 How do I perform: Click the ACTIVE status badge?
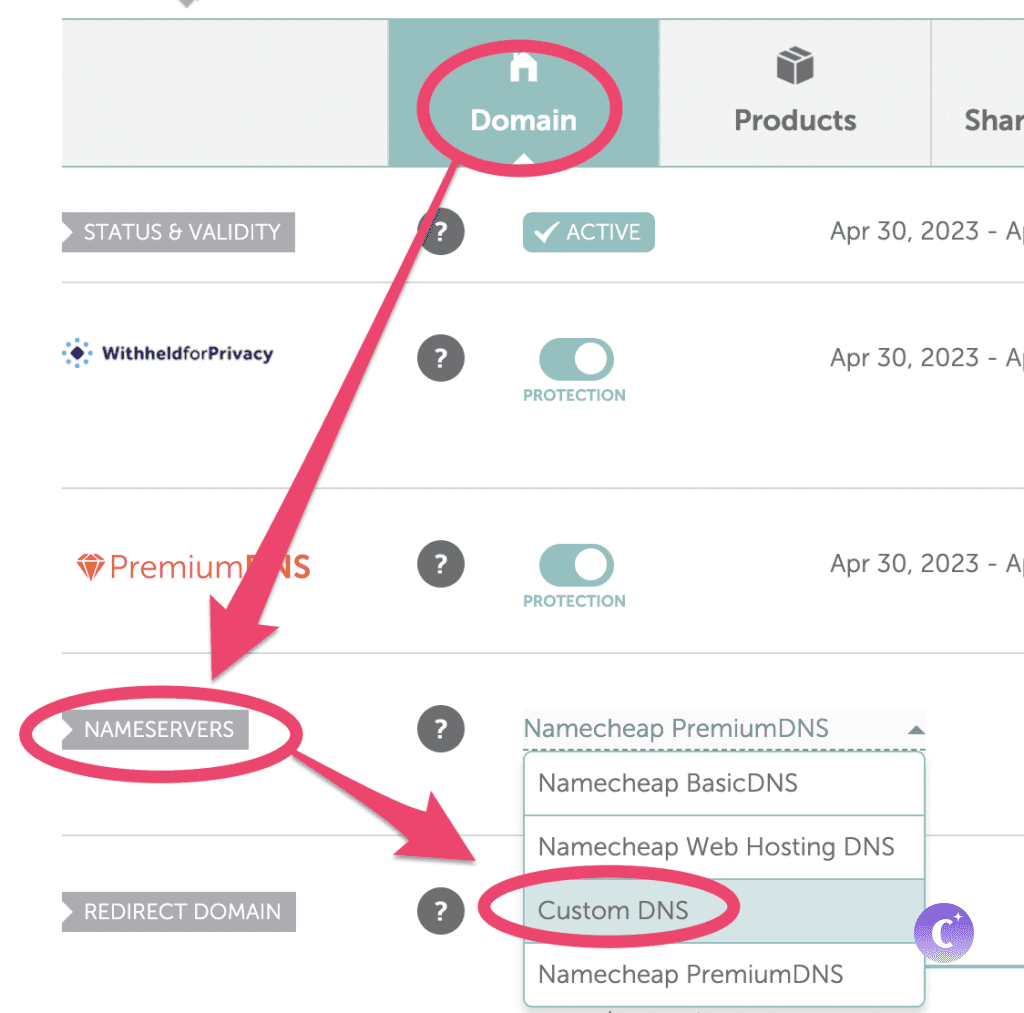(x=588, y=232)
